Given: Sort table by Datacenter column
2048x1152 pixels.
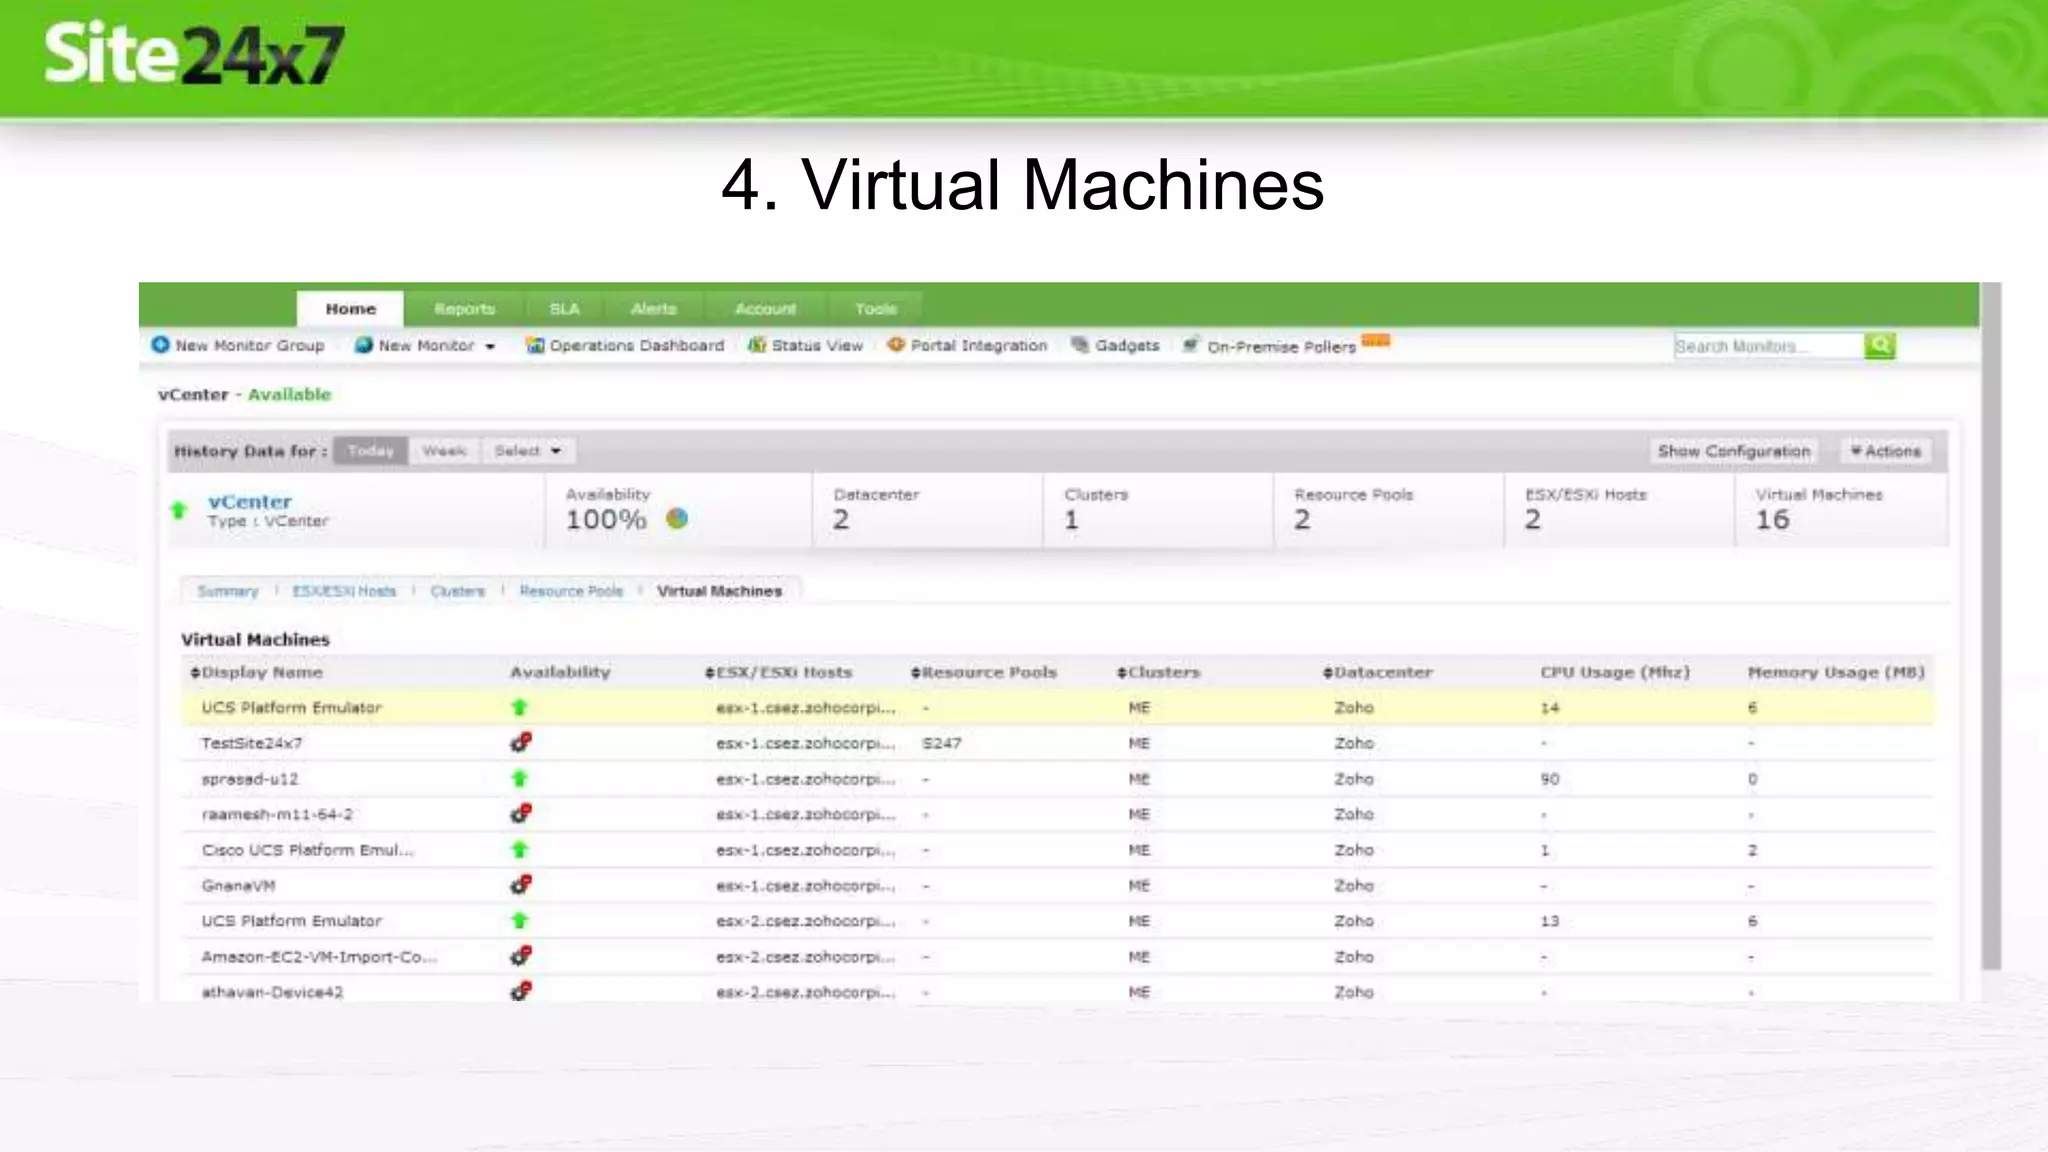Looking at the screenshot, I should coord(1377,672).
